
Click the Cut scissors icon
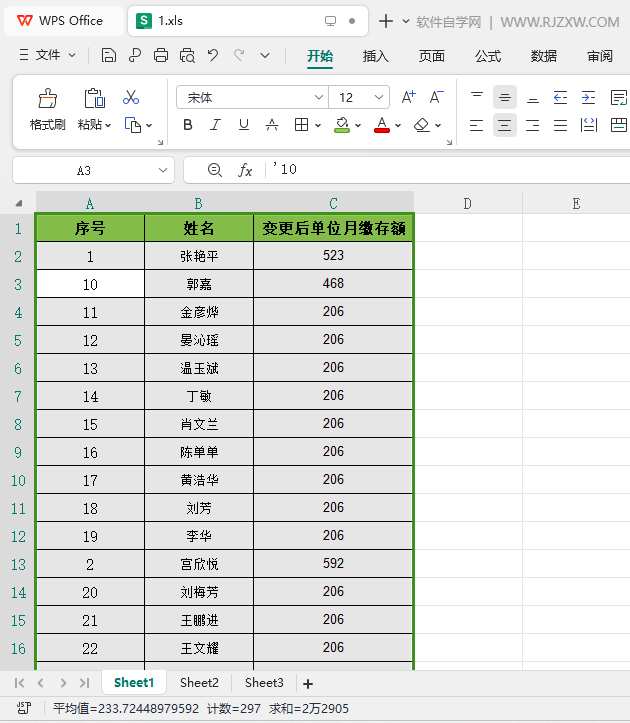131,97
